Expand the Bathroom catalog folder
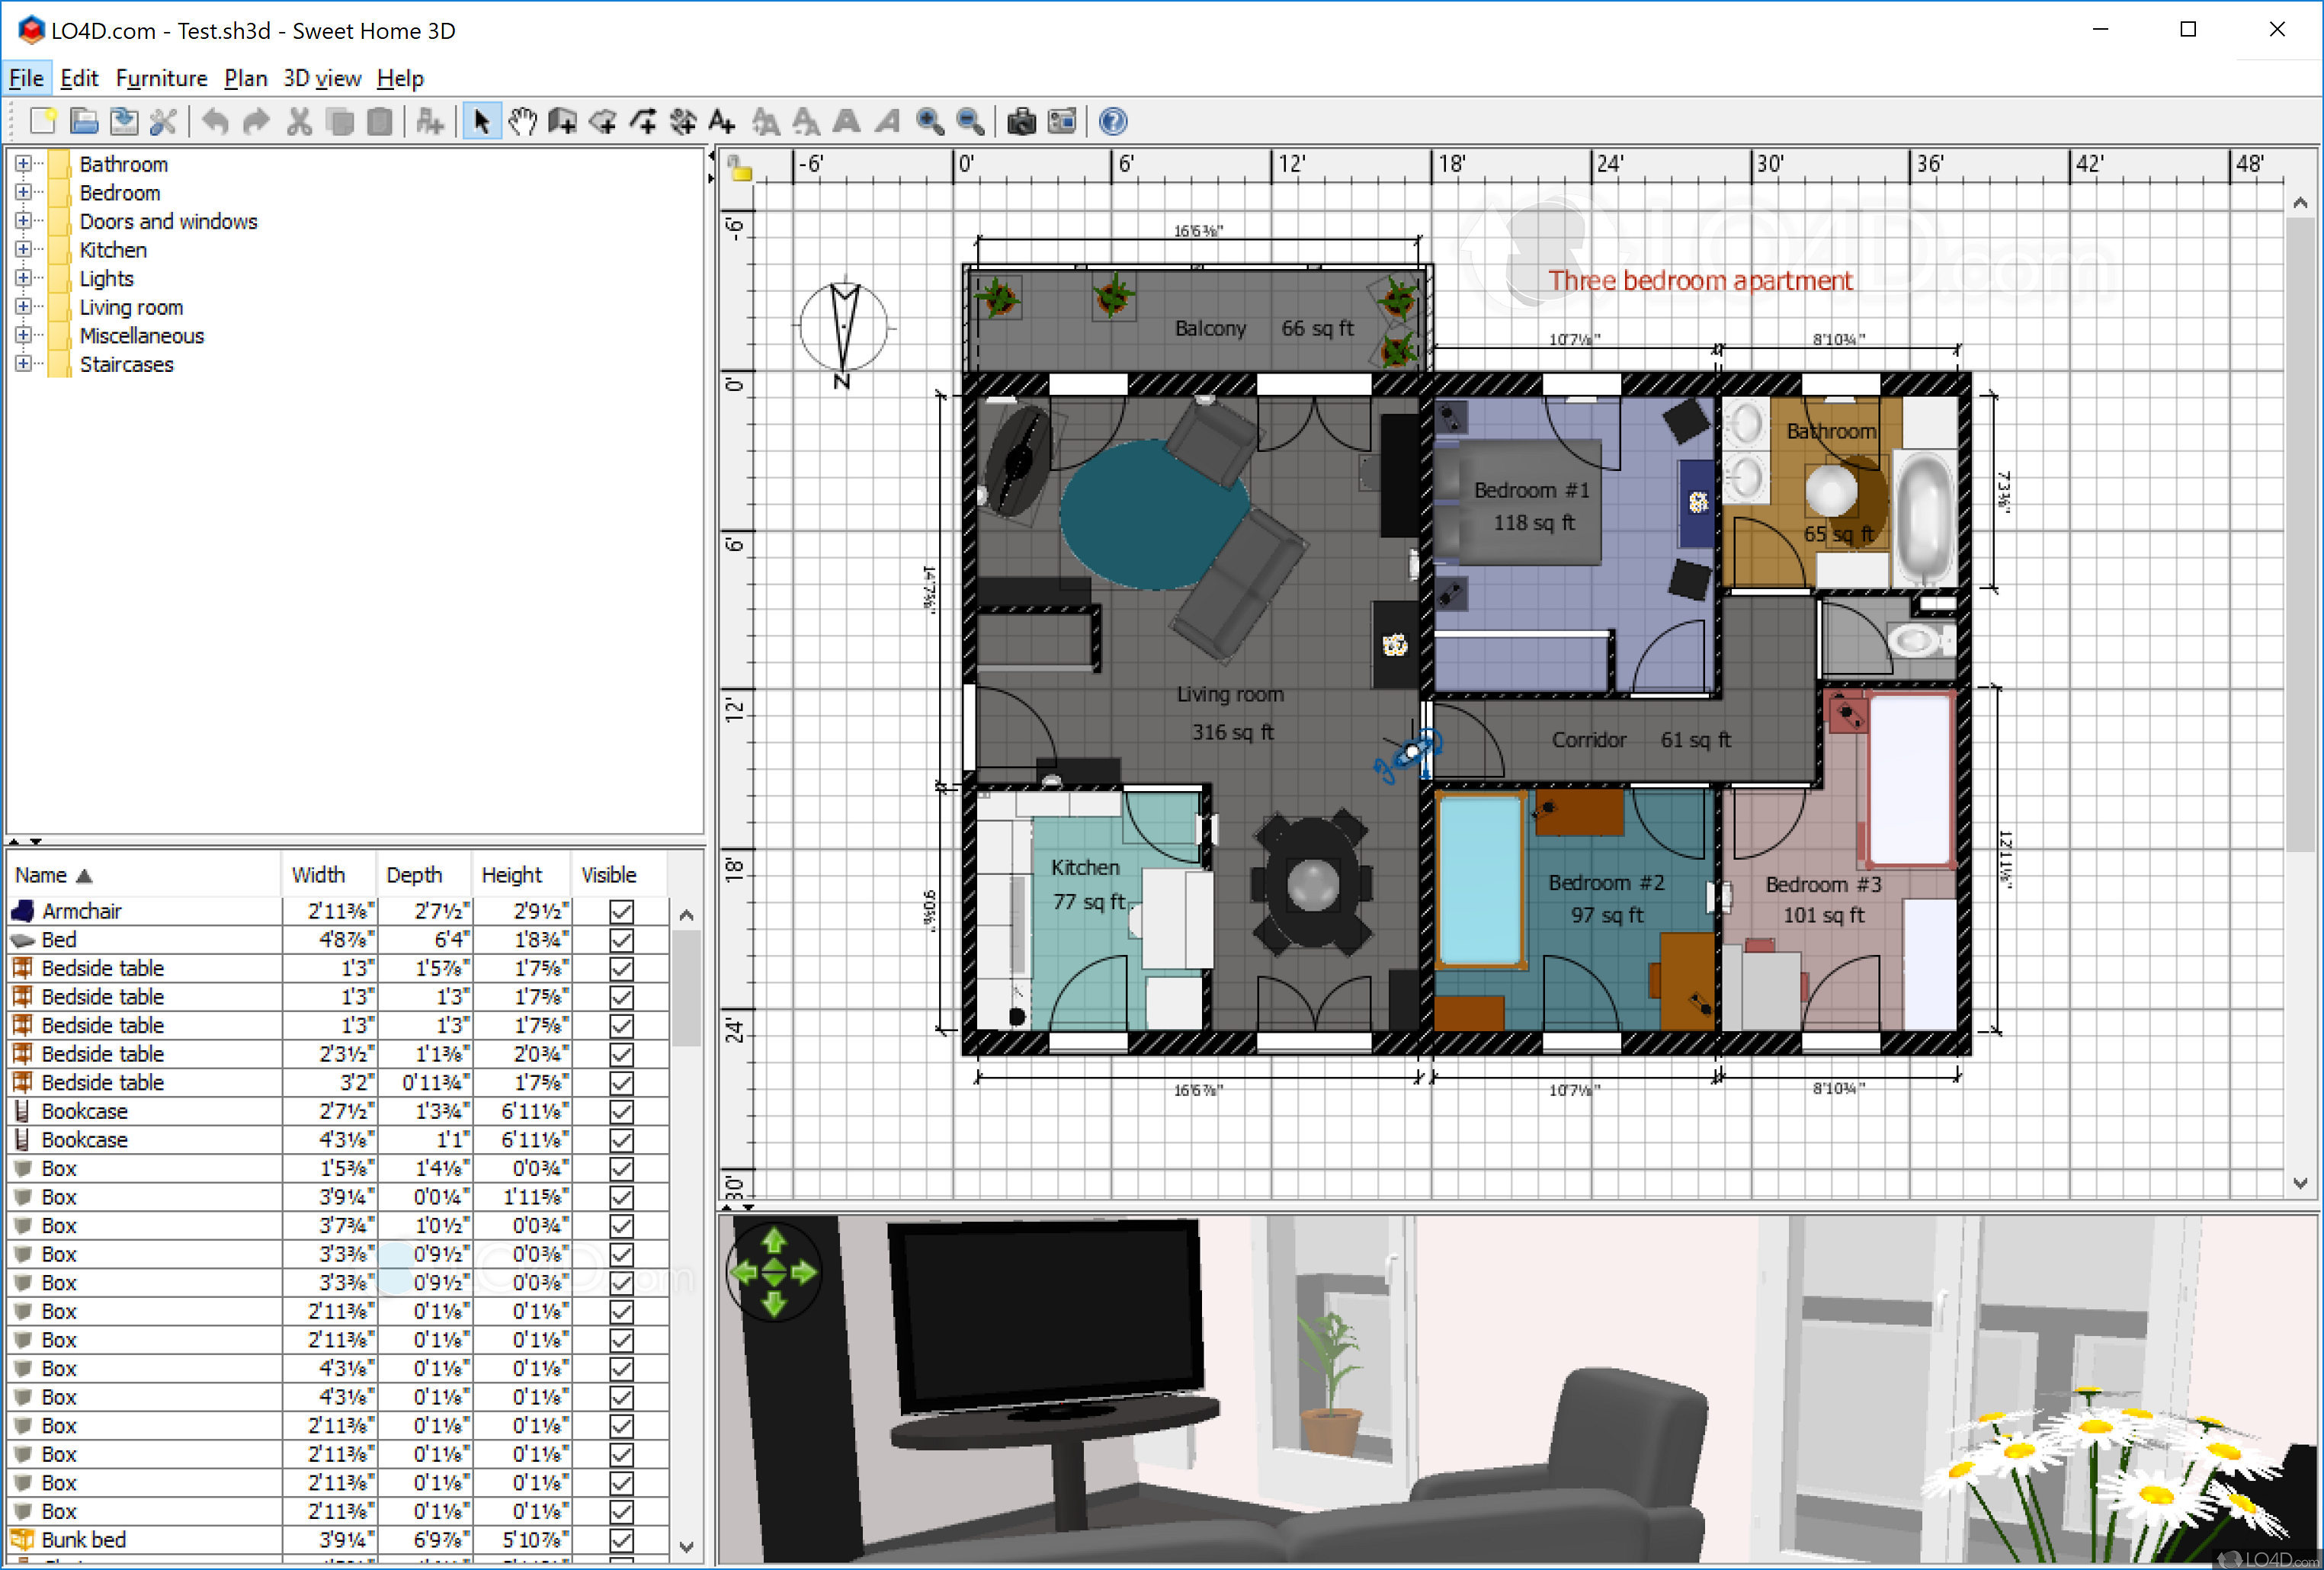 (23, 164)
